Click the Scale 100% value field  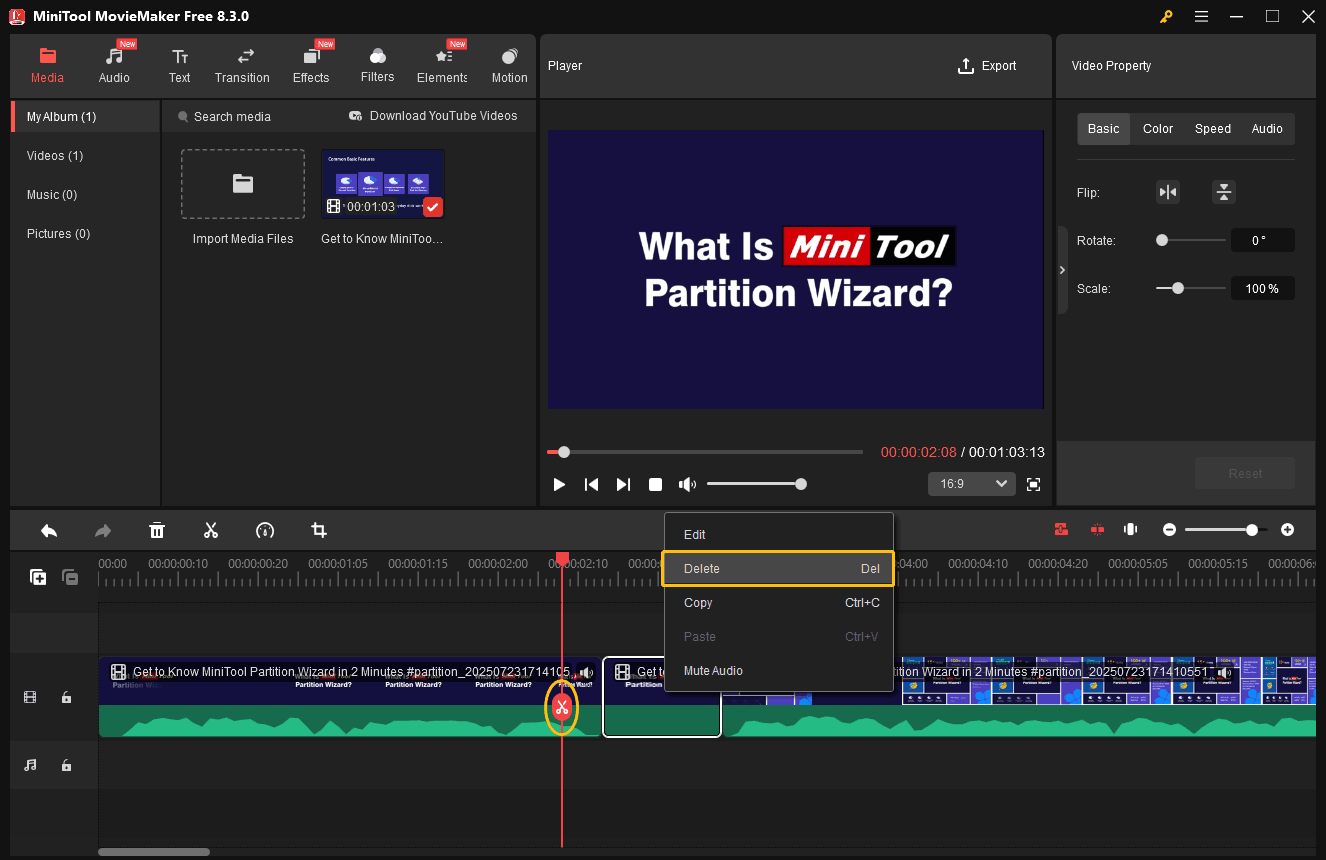click(x=1263, y=288)
